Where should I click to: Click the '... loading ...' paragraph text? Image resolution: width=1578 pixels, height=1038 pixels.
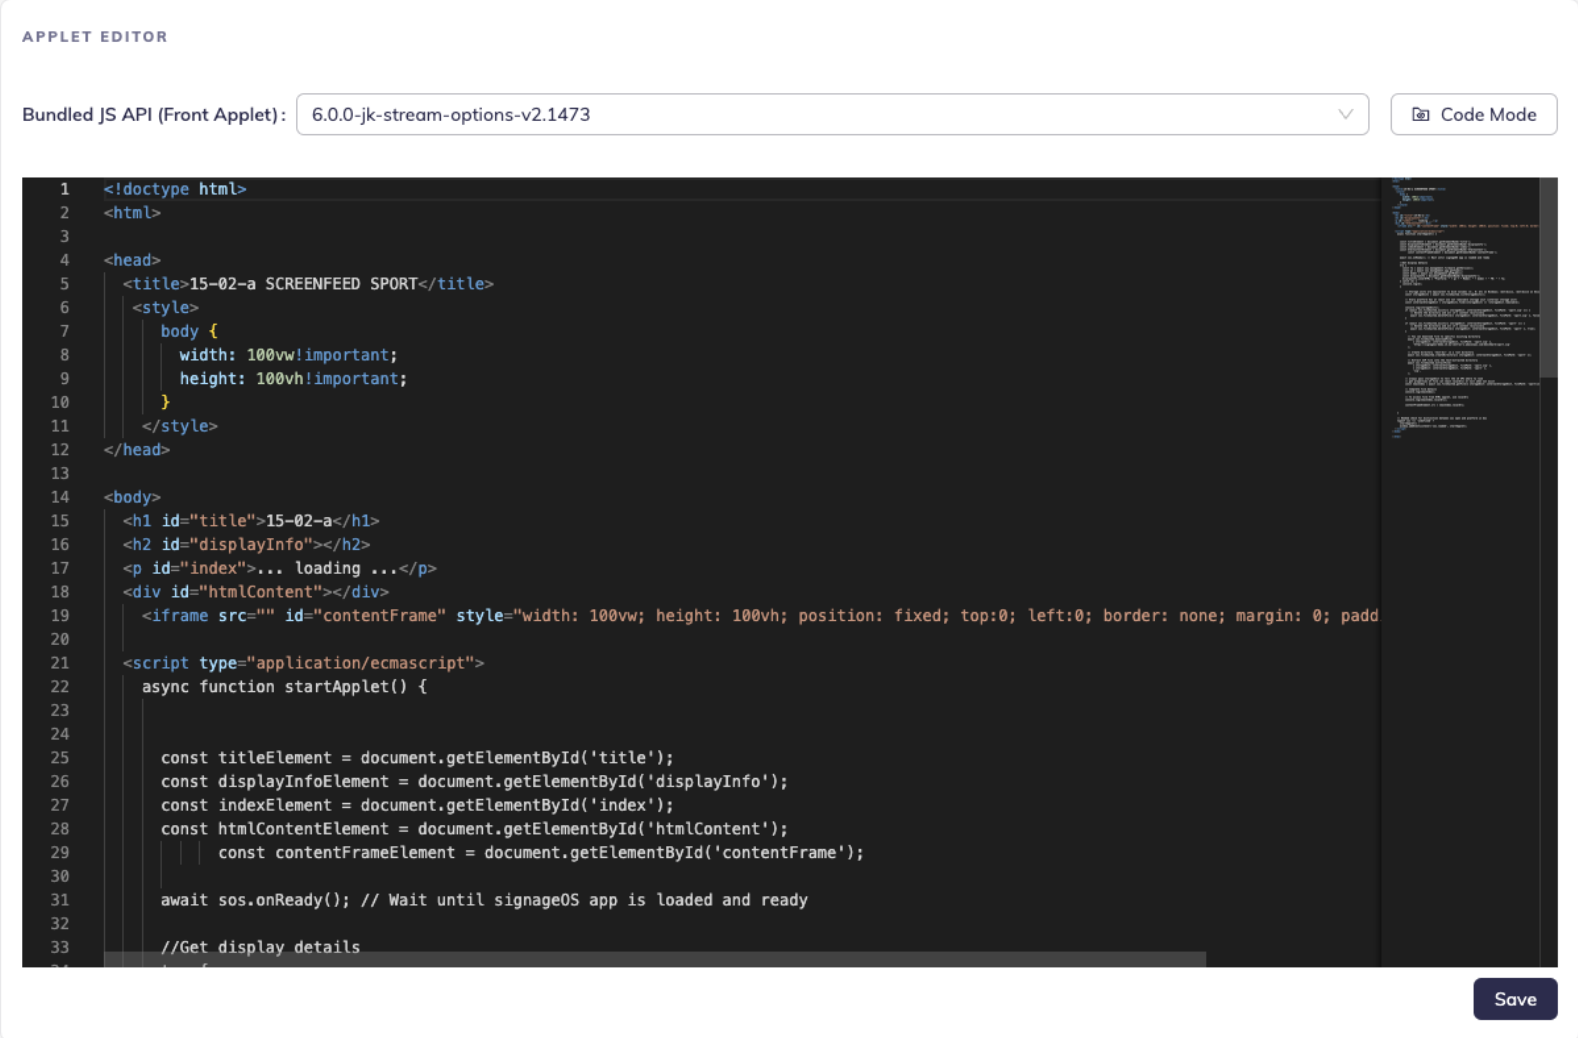(x=328, y=568)
